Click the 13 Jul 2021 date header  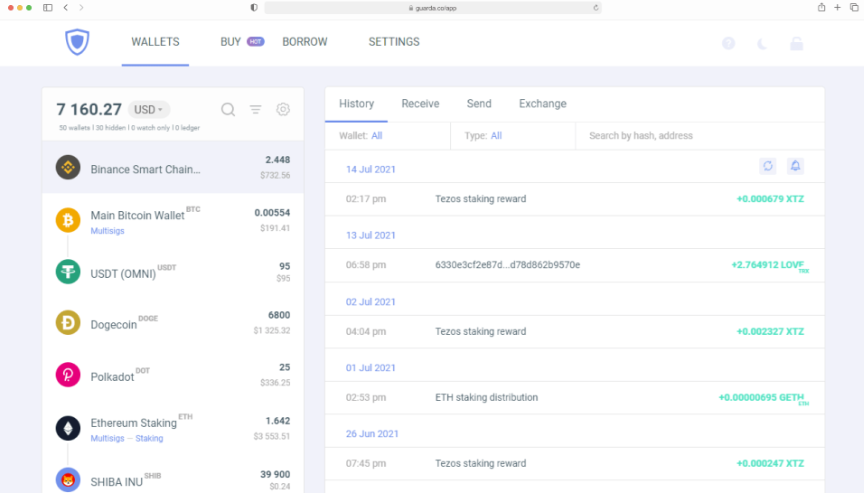coord(371,235)
